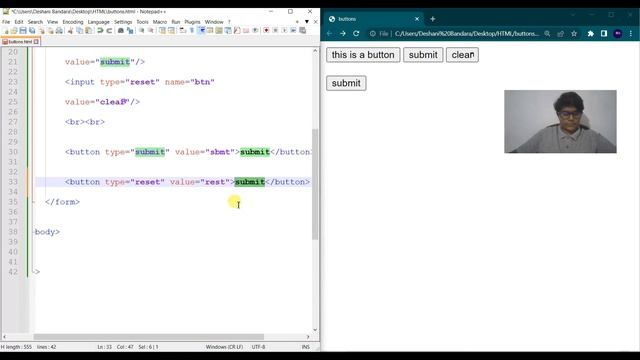Click the New file icon in Notepad++ toolbar
Image resolution: width=640 pixels, height=360 pixels.
[6, 31]
